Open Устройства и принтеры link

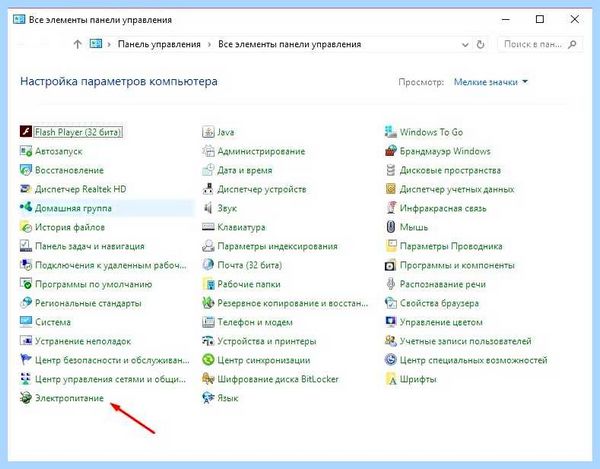pos(267,341)
